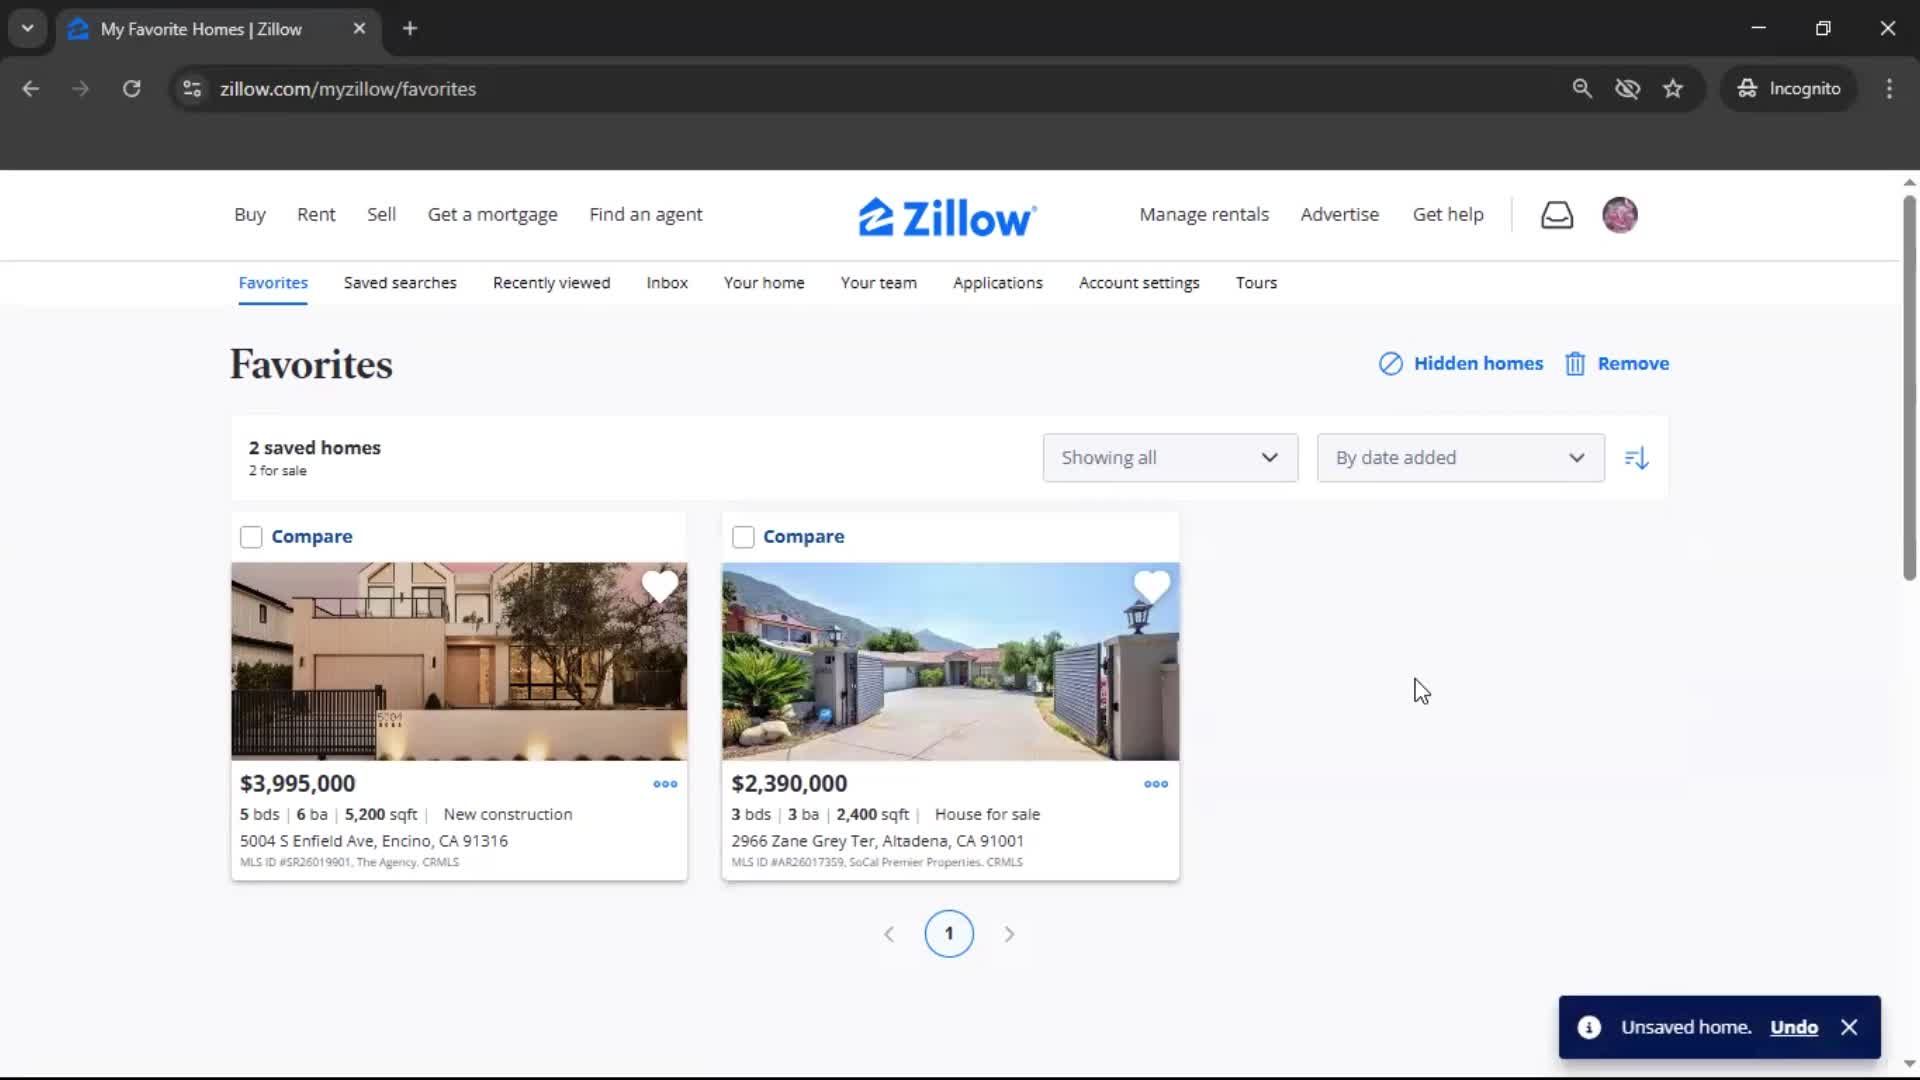The image size is (1920, 1080).
Task: Click the Zillow logo
Action: pyautogui.click(x=947, y=217)
